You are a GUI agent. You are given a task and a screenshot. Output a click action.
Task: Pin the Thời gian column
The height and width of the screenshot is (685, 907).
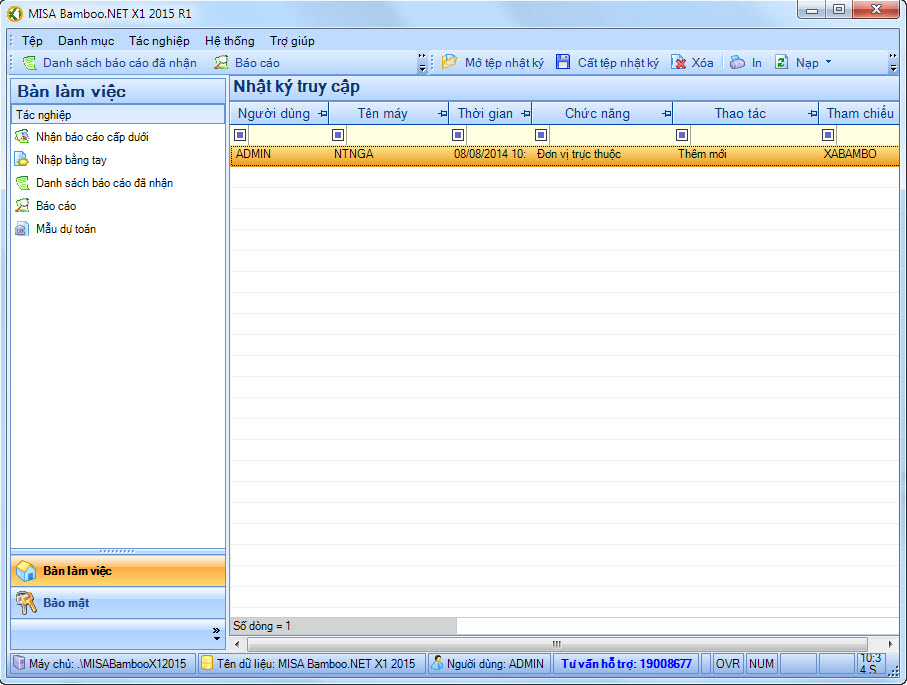(x=526, y=114)
